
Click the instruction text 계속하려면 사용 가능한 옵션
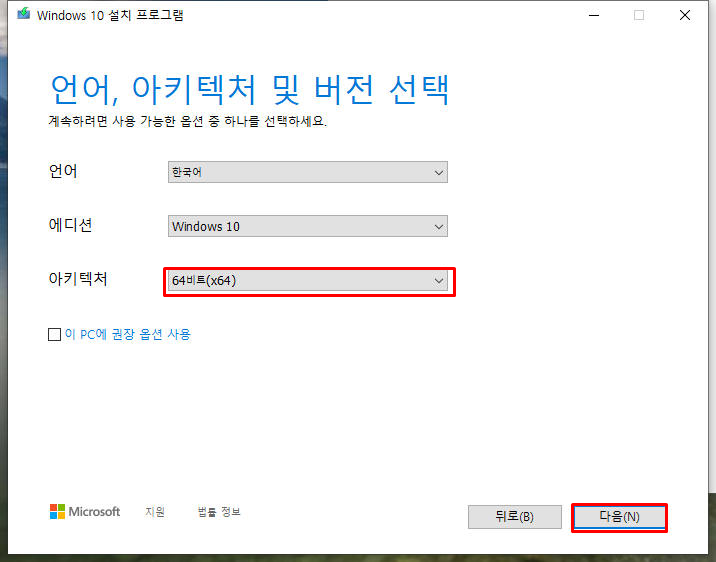coord(188,121)
